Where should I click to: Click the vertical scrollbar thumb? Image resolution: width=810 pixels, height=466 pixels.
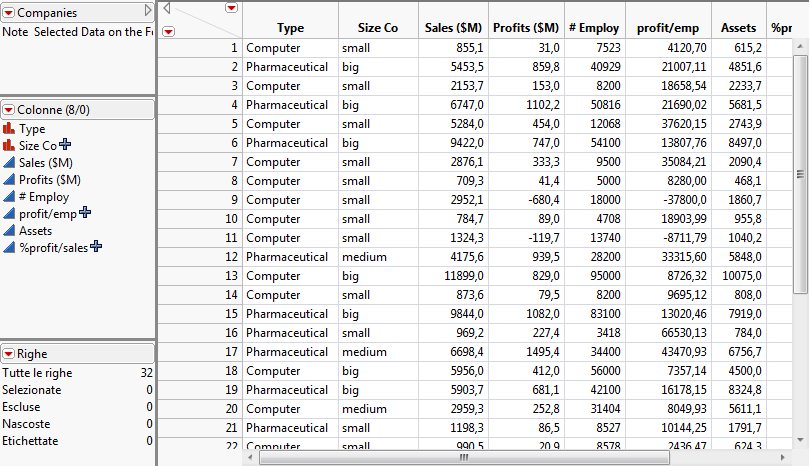pyautogui.click(x=800, y=173)
